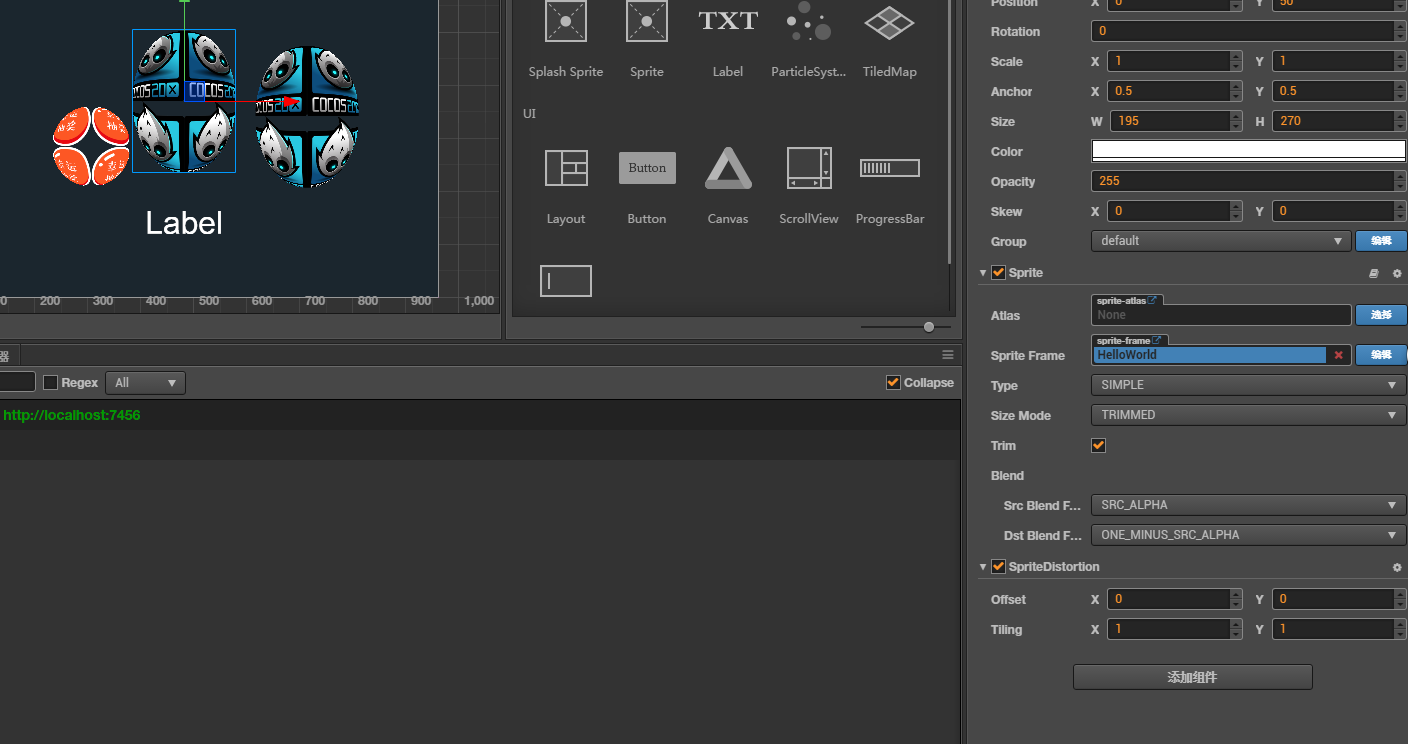Toggle the Collapse checkbox
Screen dimensions: 1408x744
tap(893, 383)
